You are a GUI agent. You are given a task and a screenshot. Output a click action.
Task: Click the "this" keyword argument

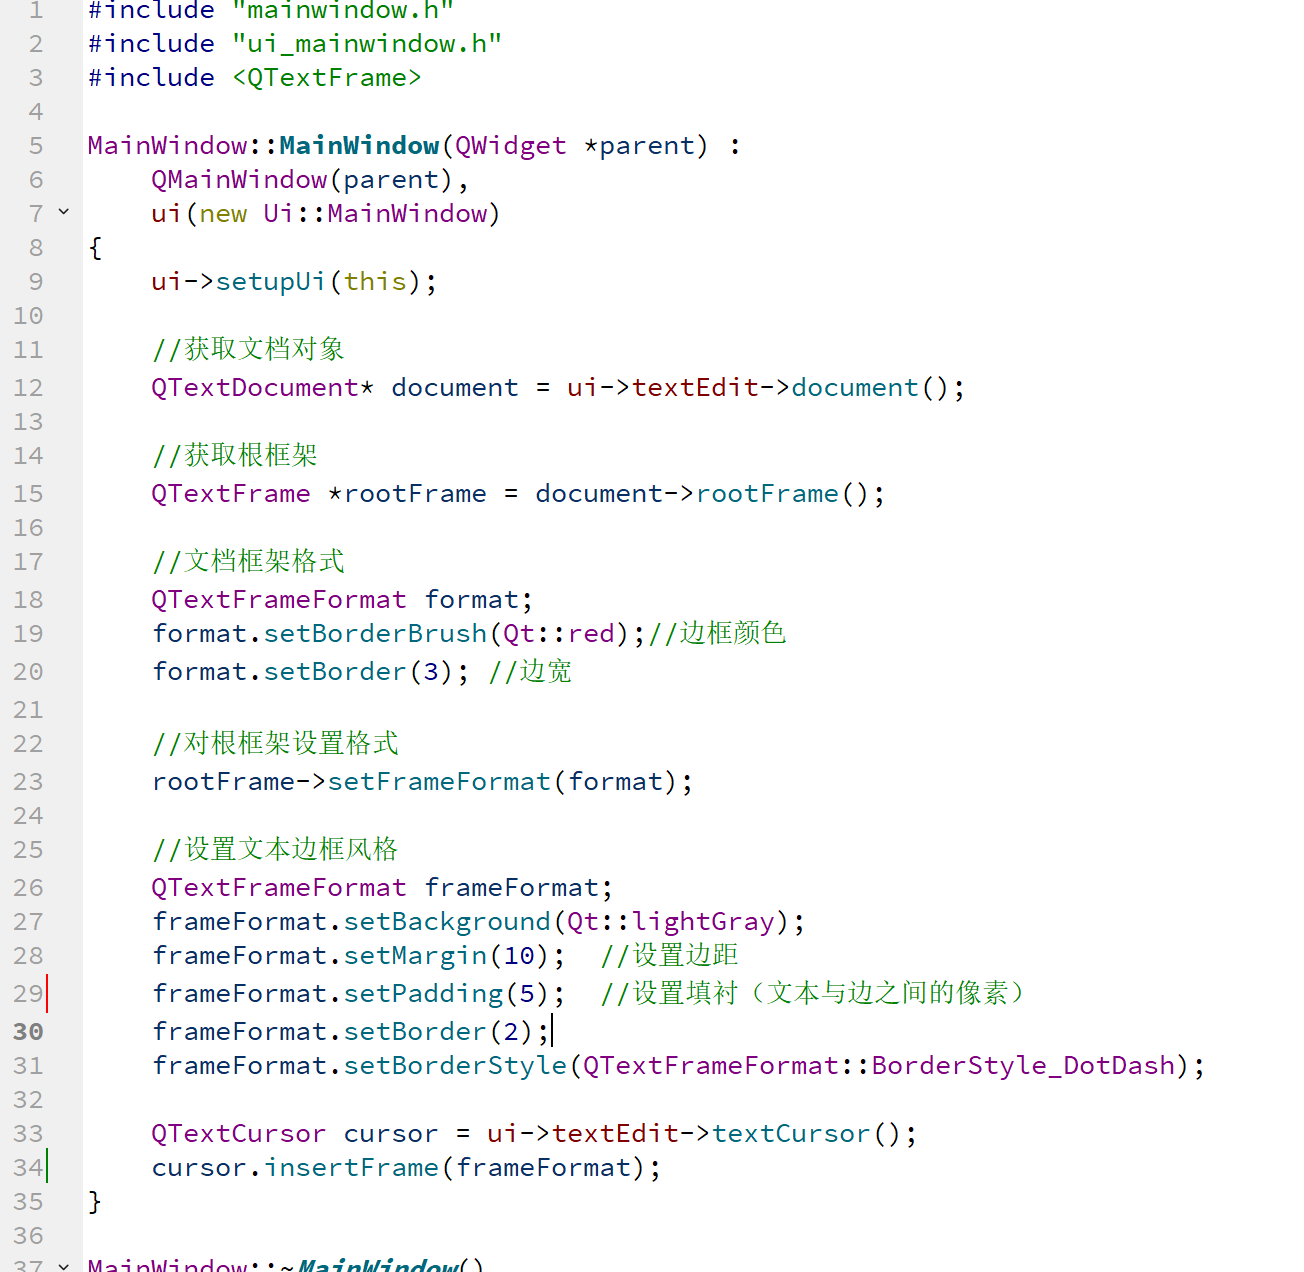point(375,282)
